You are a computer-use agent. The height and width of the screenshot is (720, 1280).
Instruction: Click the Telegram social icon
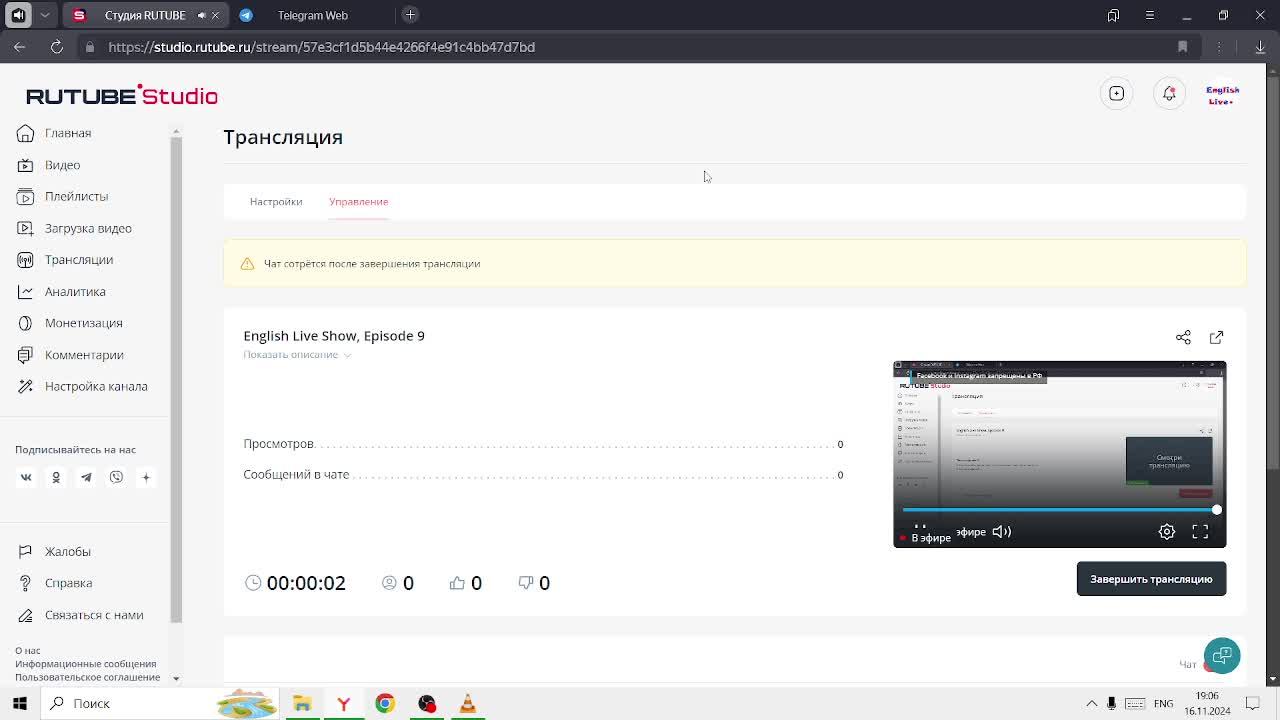pyautogui.click(x=86, y=477)
